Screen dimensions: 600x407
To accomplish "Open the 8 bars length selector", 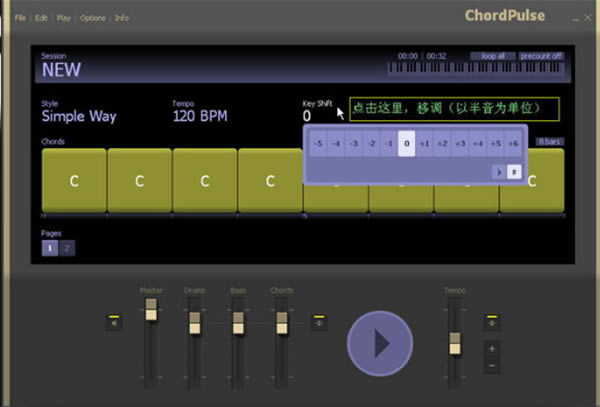I will (x=549, y=142).
